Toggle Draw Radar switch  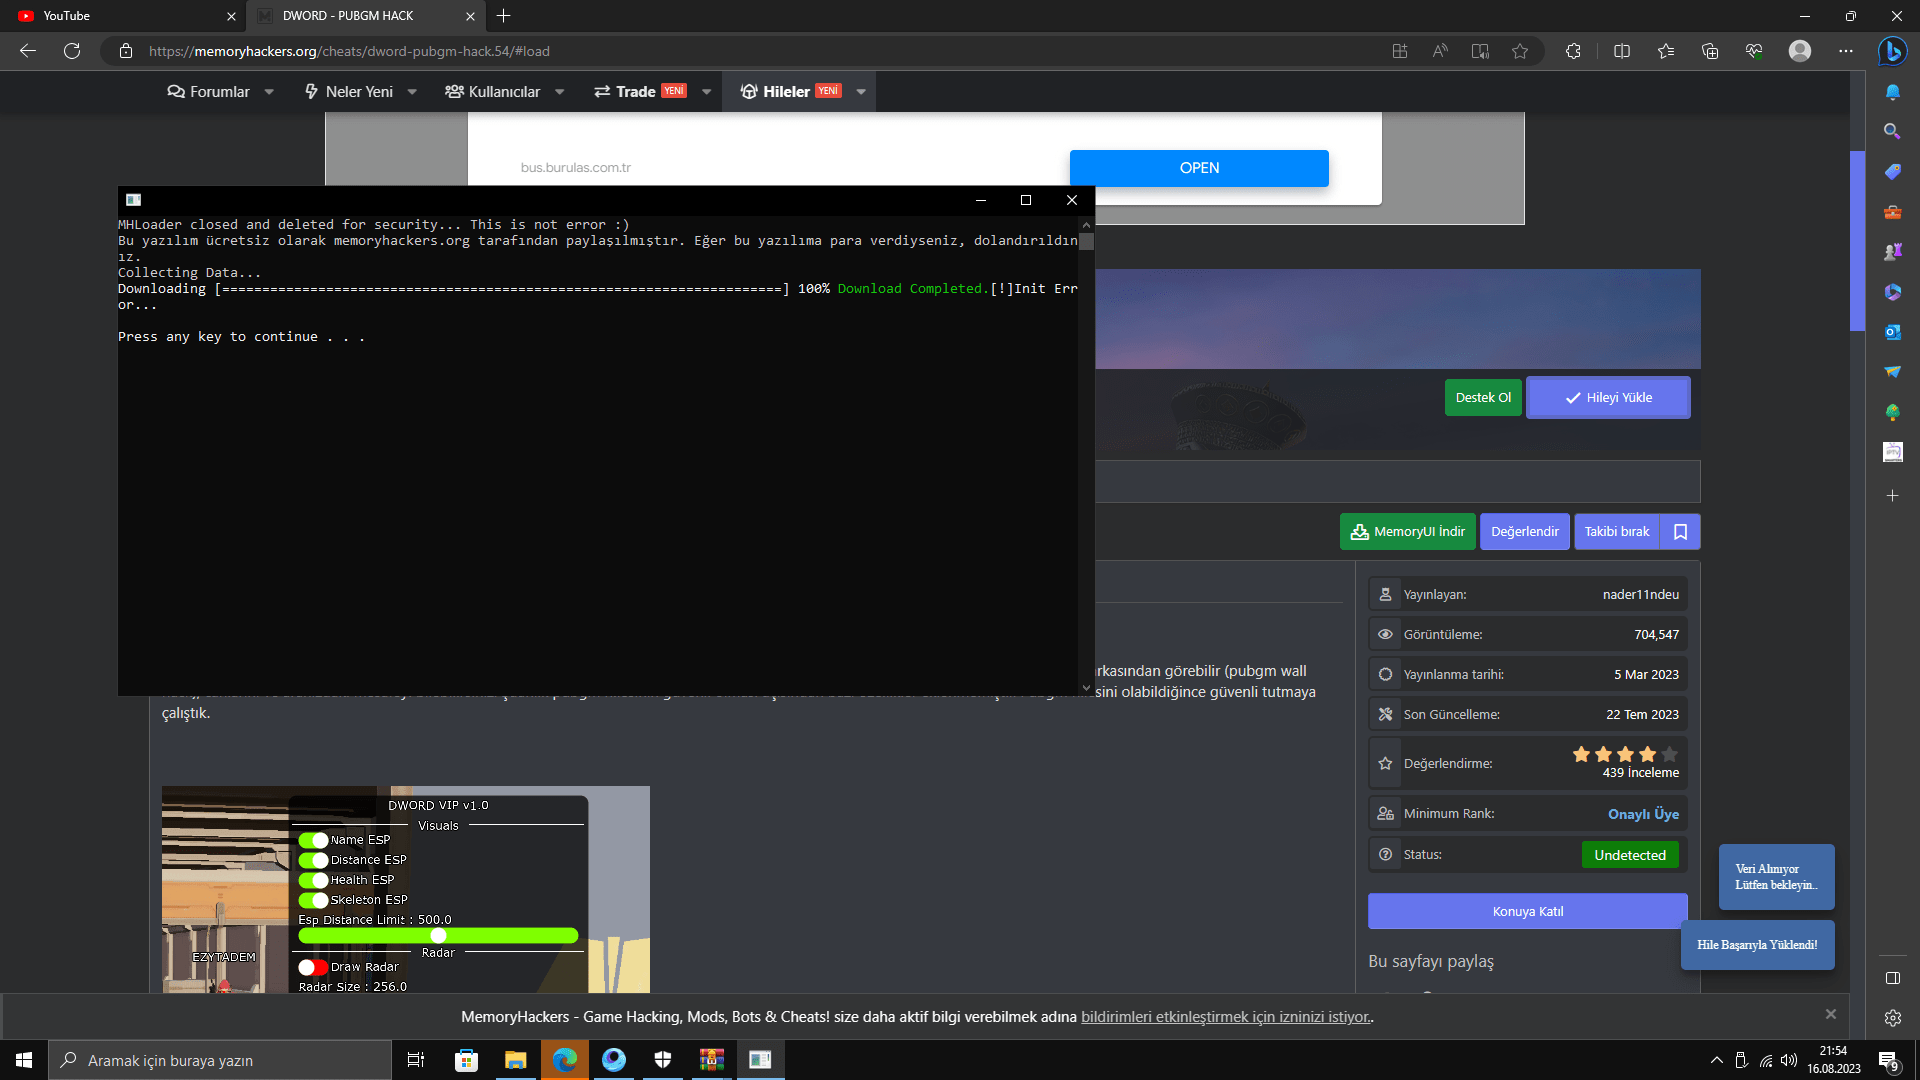click(x=313, y=967)
